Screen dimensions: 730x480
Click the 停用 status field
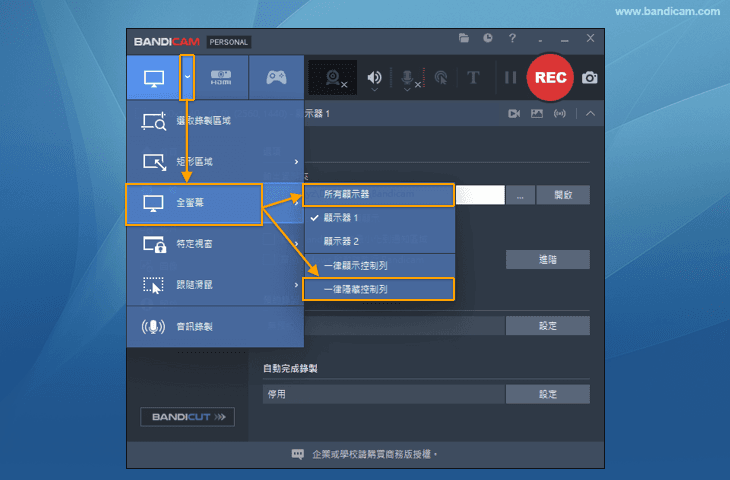pyautogui.click(x=384, y=394)
